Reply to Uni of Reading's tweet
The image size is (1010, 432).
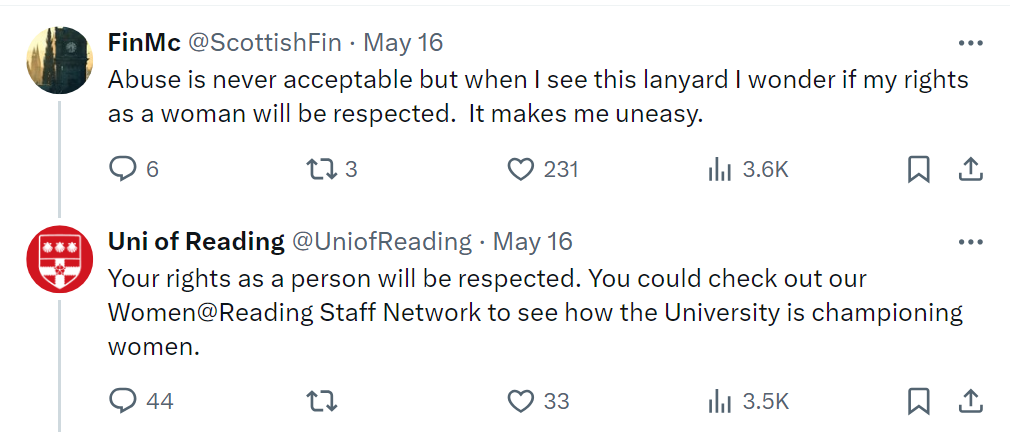click(122, 401)
